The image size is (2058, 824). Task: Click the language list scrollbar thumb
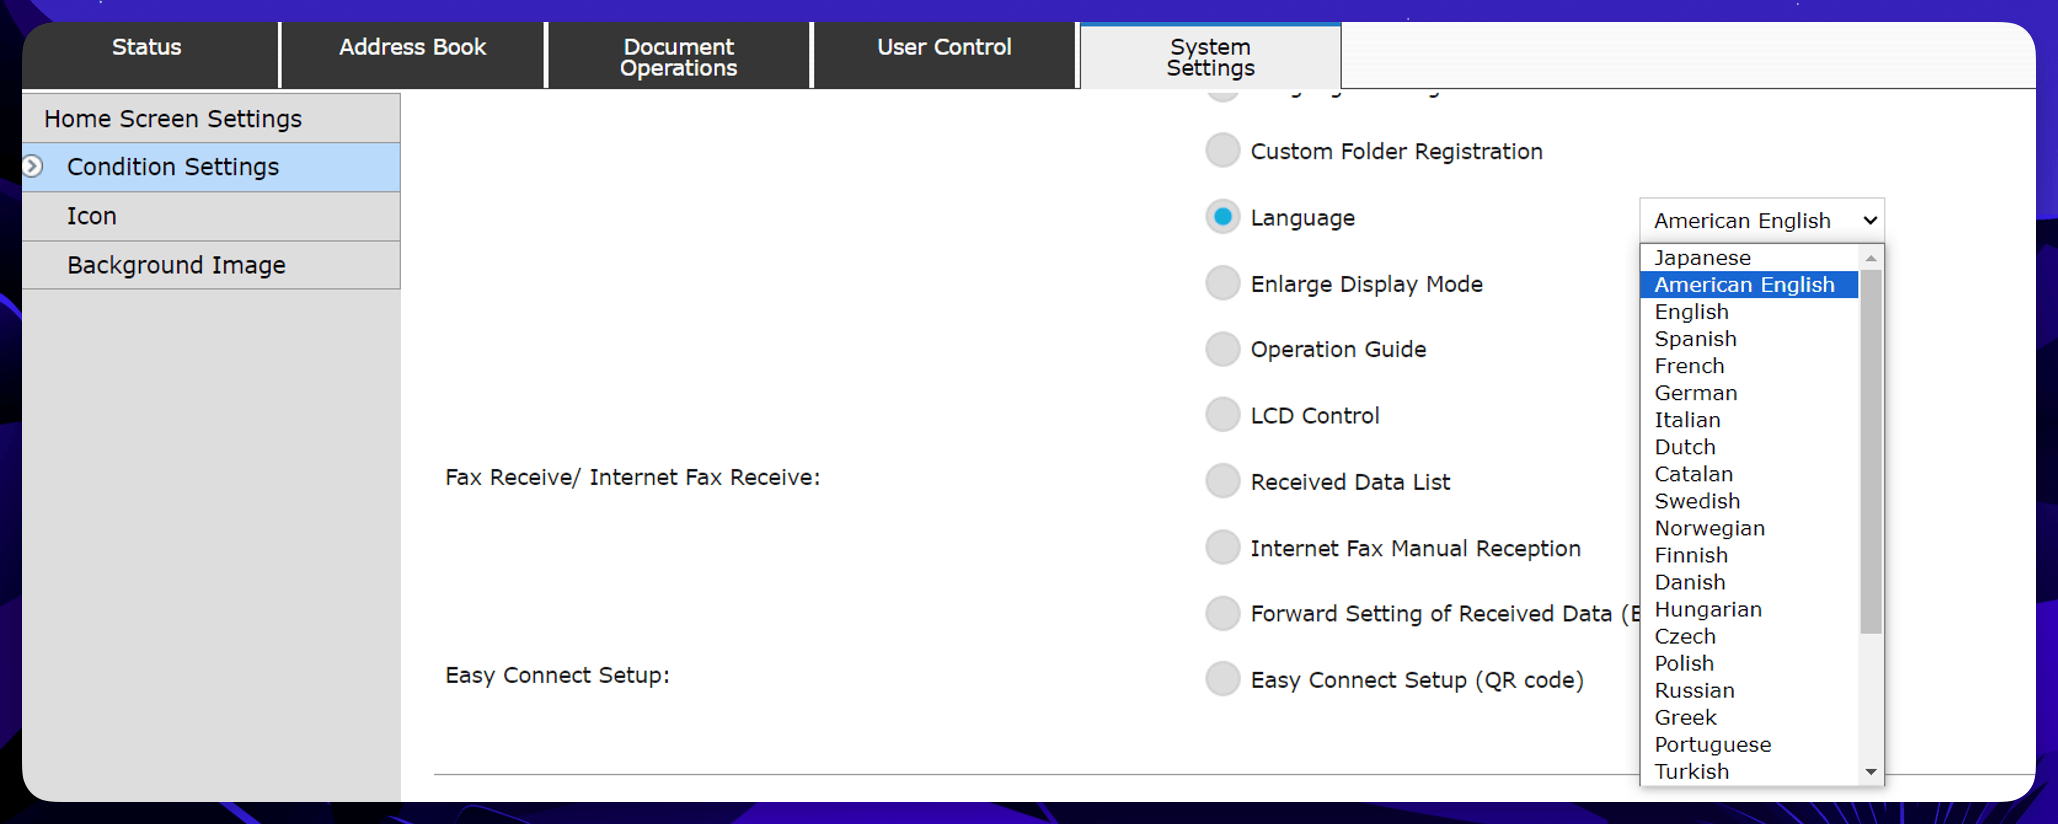click(1871, 452)
